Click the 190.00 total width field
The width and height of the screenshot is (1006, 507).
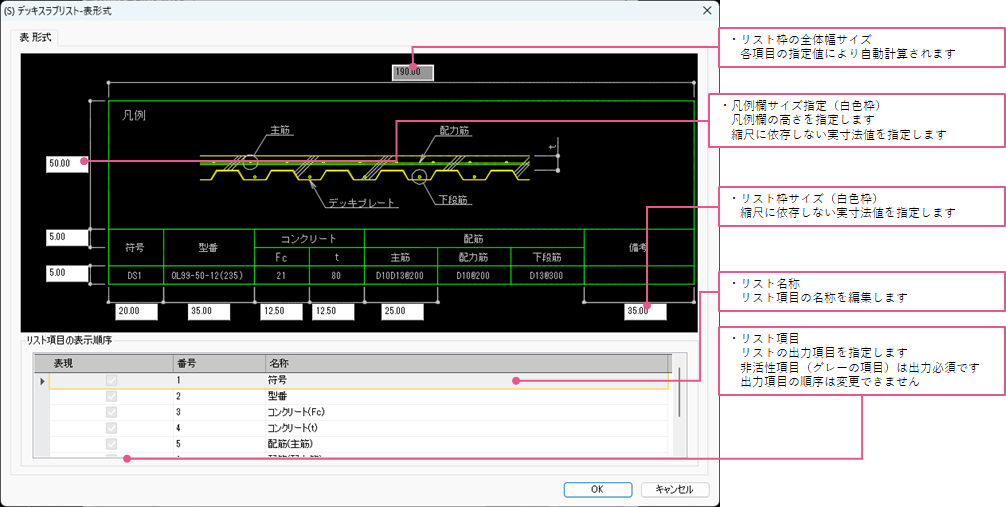coord(413,72)
